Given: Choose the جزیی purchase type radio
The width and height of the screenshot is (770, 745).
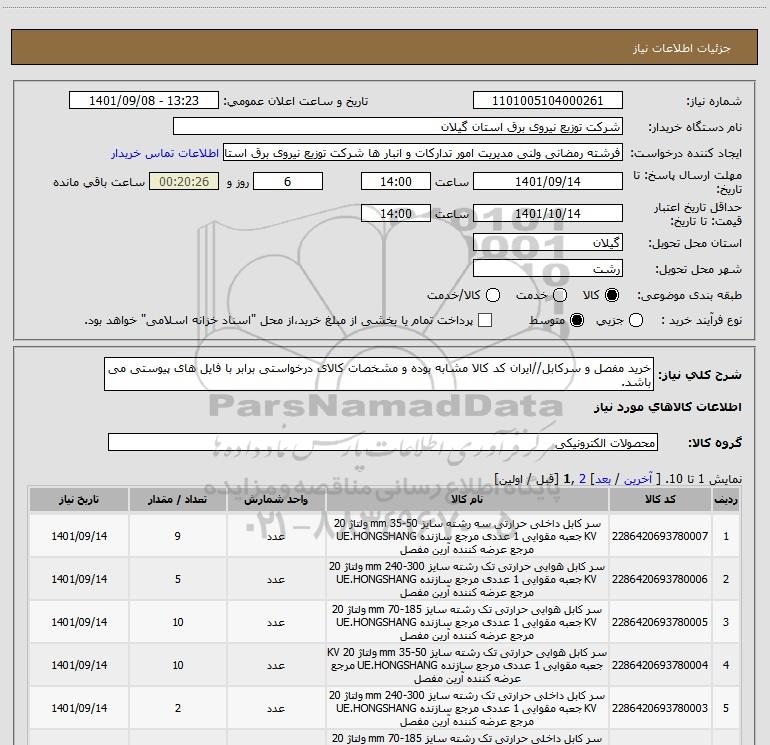Looking at the screenshot, I should [636, 320].
